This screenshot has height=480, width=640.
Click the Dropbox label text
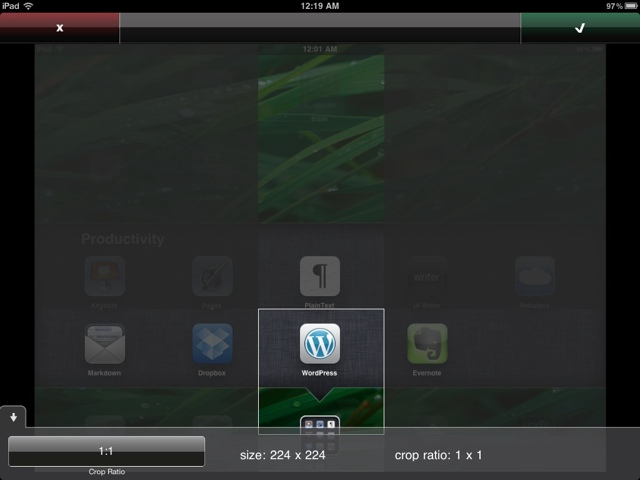(x=211, y=373)
